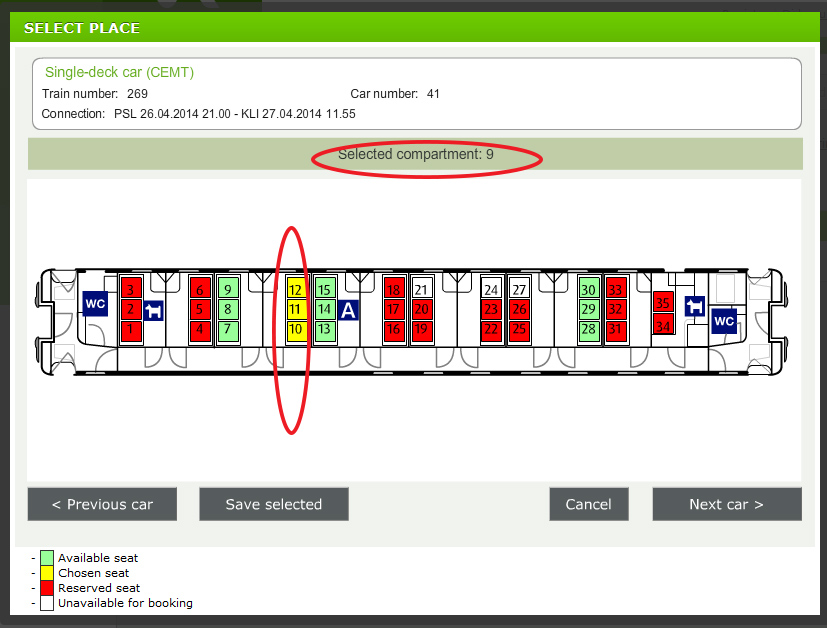This screenshot has height=628, width=827.
Task: Select available seat 14
Action: point(325,310)
